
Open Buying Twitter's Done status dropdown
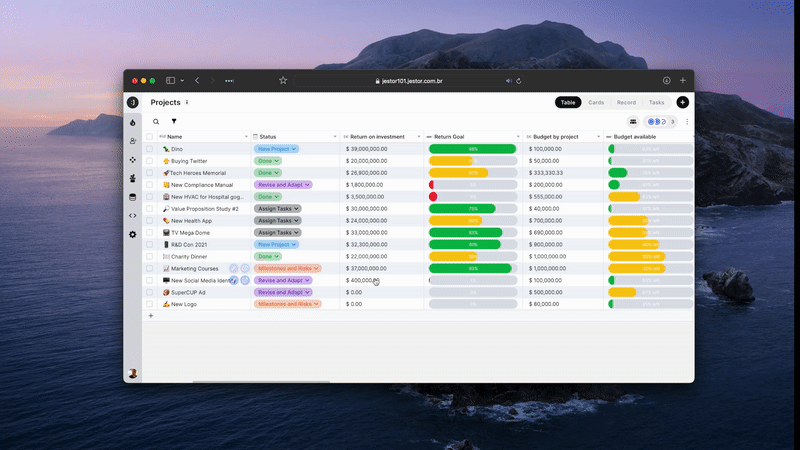coord(268,161)
